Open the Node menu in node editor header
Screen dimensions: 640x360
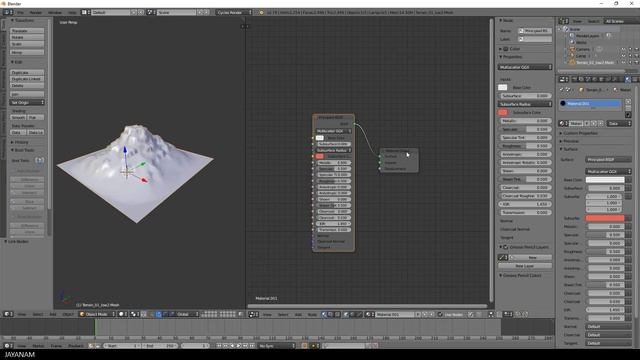(312, 315)
